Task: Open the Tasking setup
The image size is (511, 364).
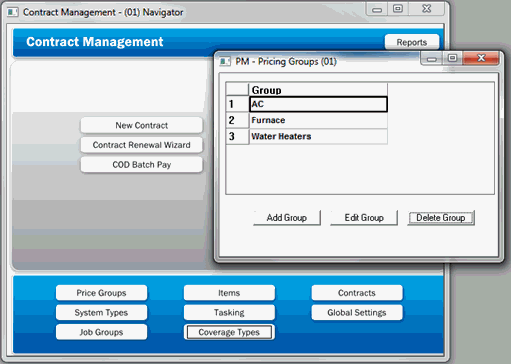Action: click(x=229, y=312)
